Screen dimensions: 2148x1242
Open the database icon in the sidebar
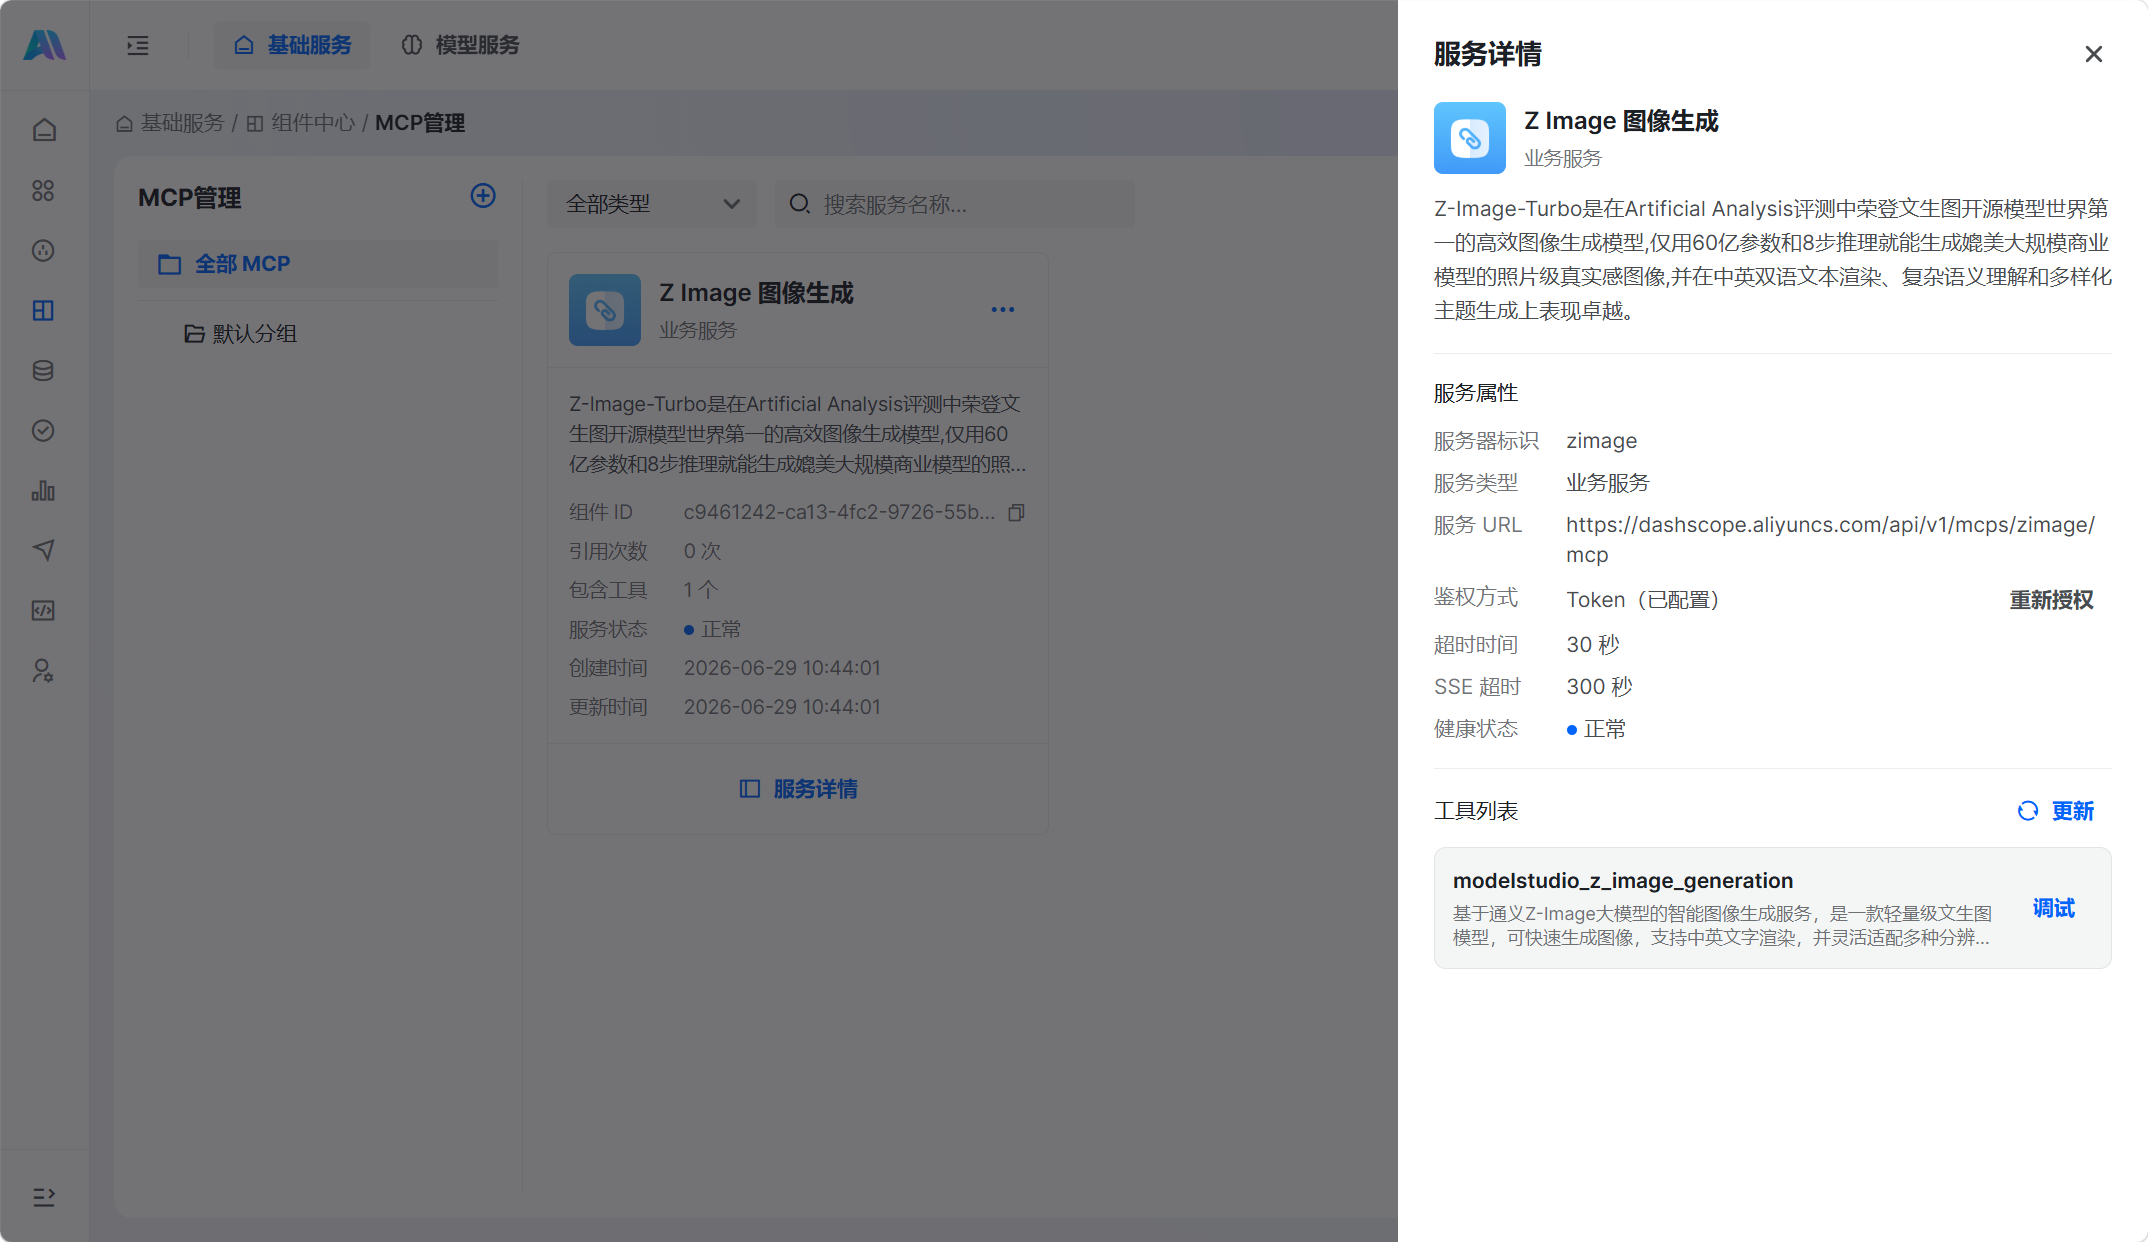point(43,370)
